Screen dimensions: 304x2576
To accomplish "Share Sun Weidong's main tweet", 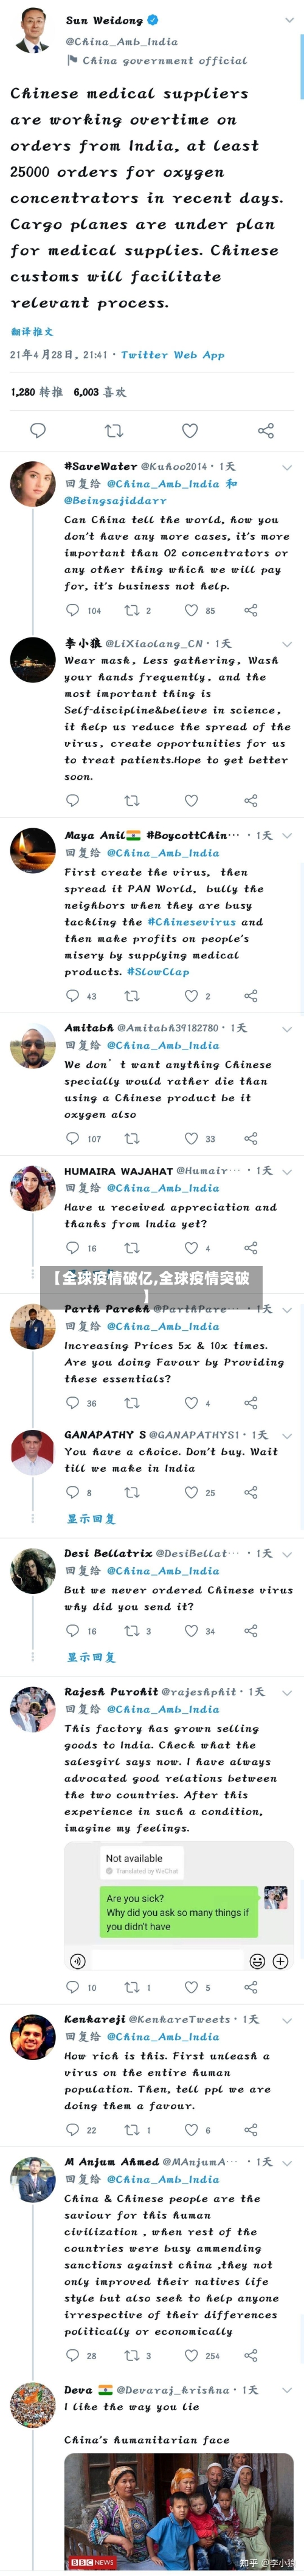I will (x=266, y=430).
